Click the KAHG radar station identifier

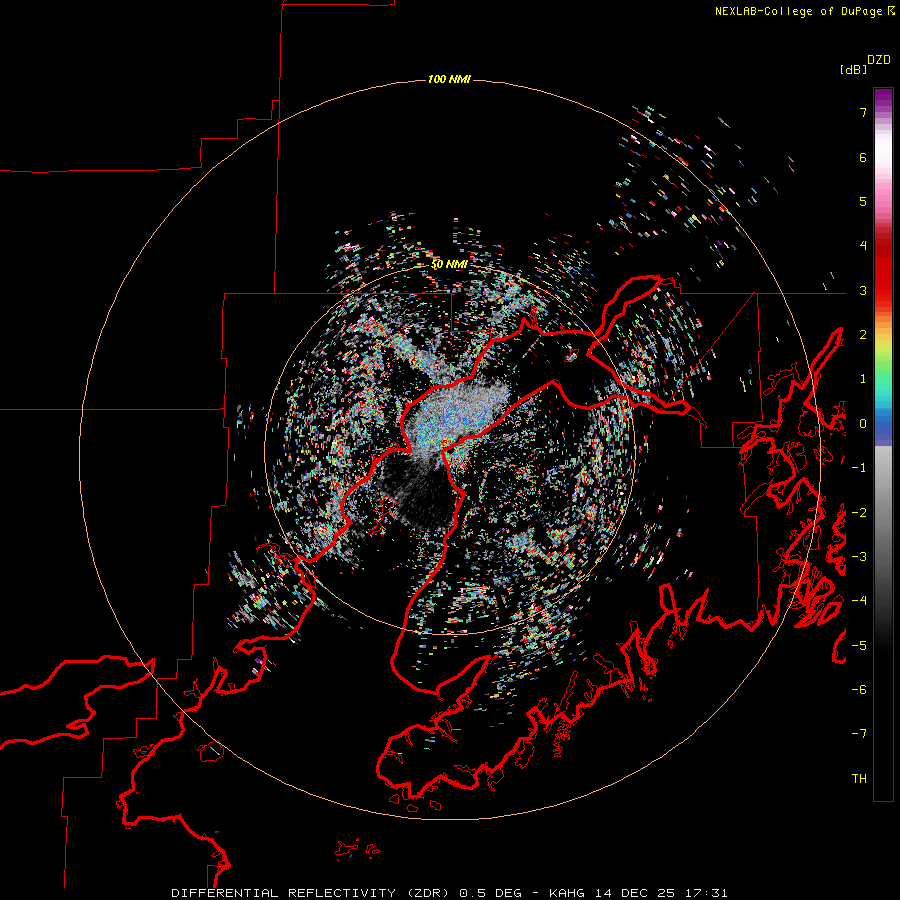567,893
